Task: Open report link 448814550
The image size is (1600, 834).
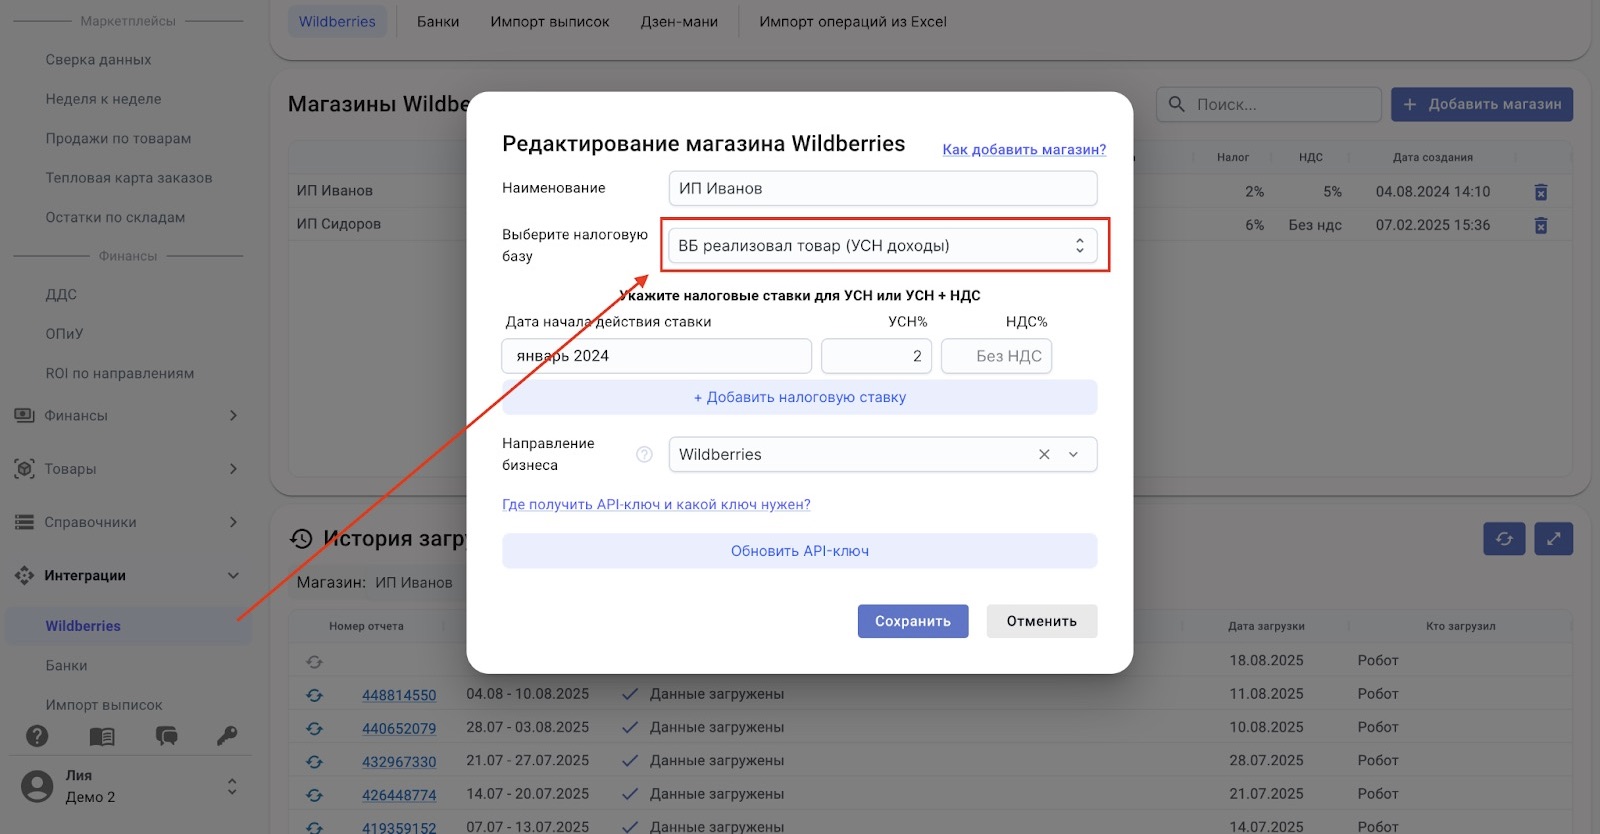Action: coord(399,695)
